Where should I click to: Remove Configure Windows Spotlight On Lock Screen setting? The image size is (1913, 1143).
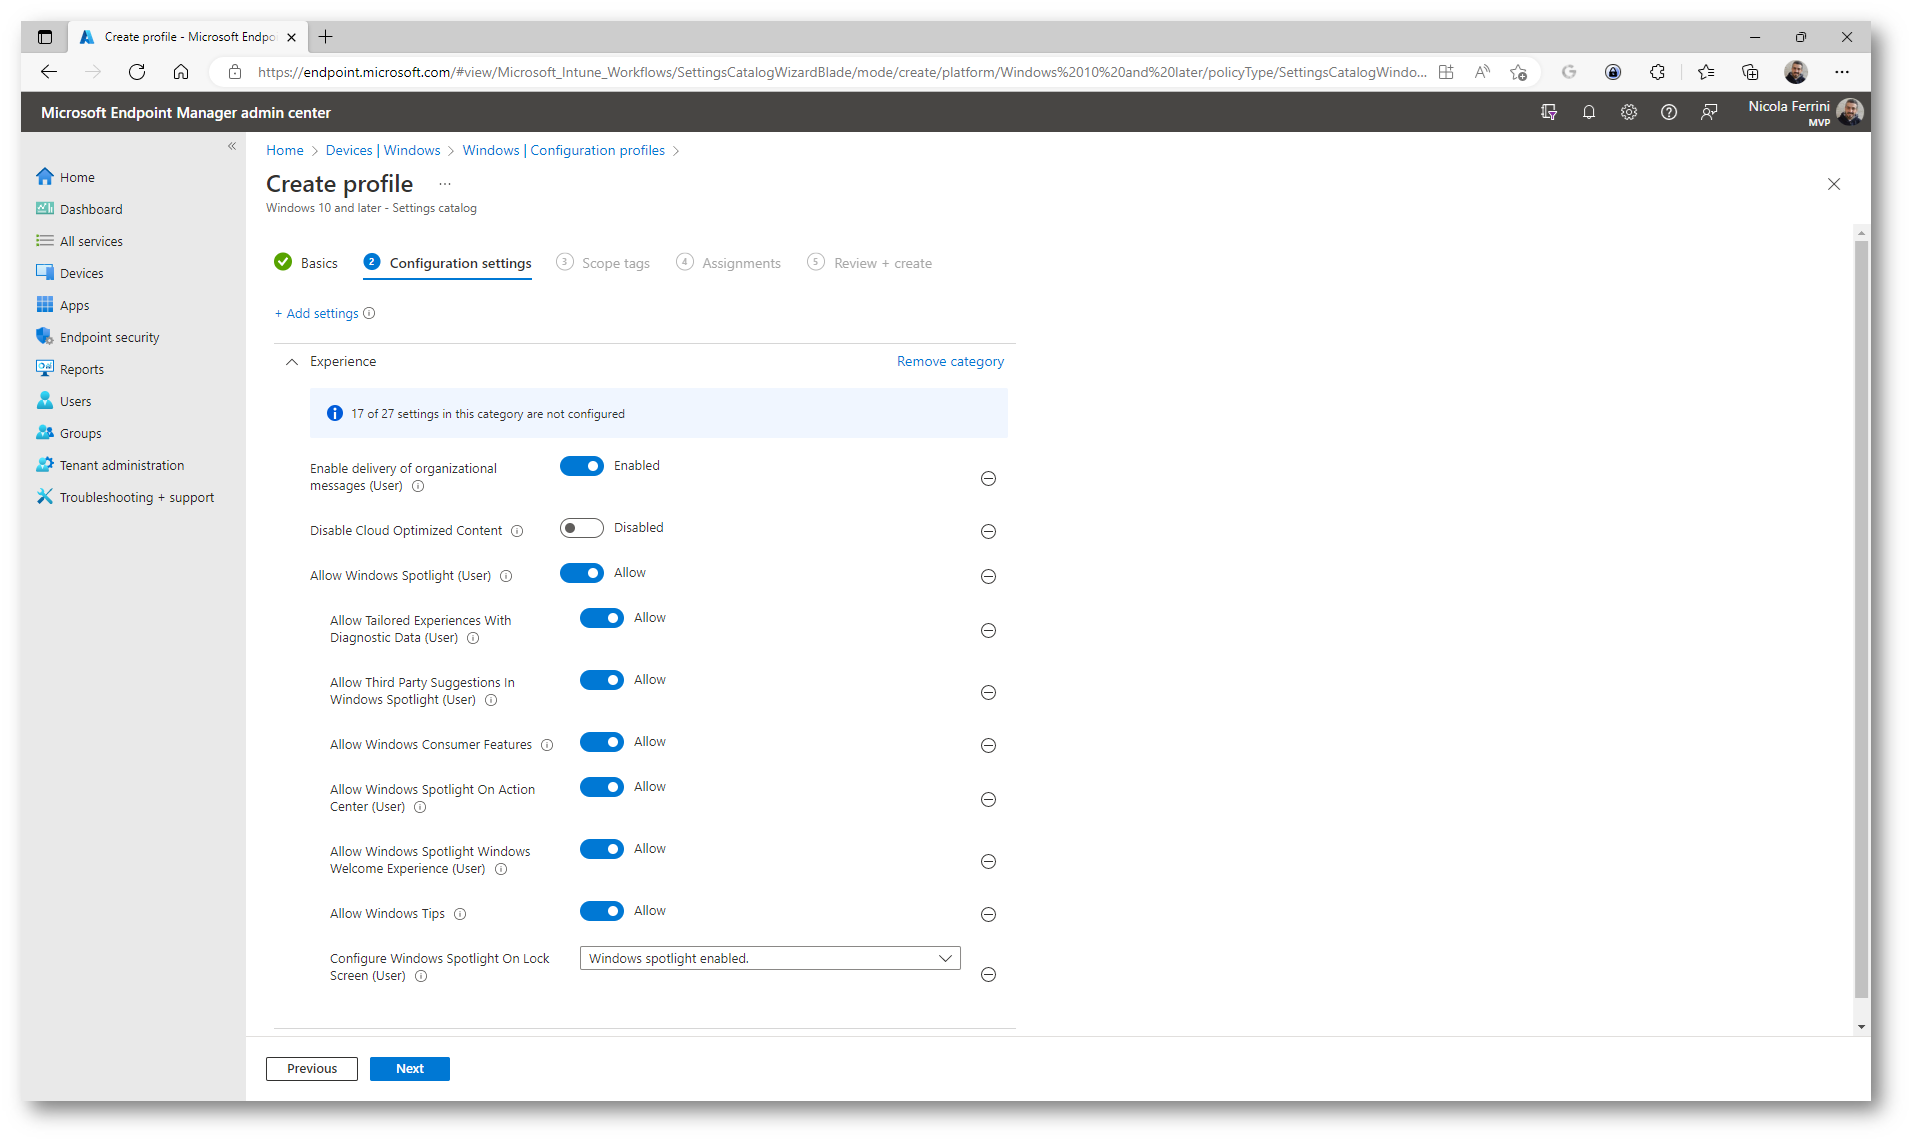988,975
